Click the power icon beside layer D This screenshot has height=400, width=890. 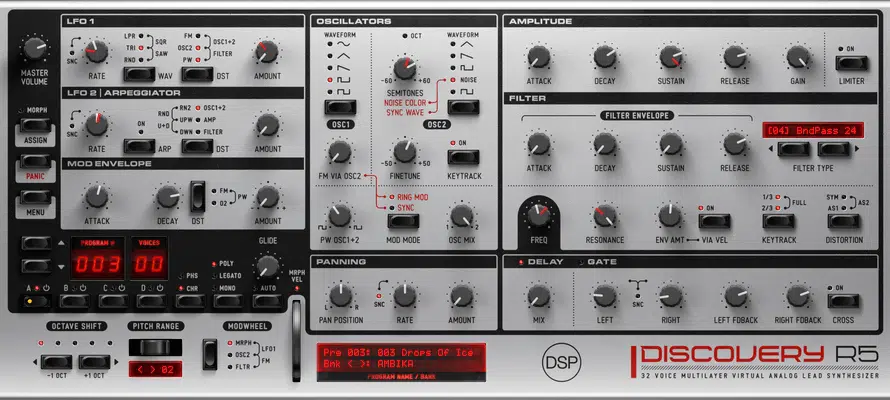click(160, 288)
